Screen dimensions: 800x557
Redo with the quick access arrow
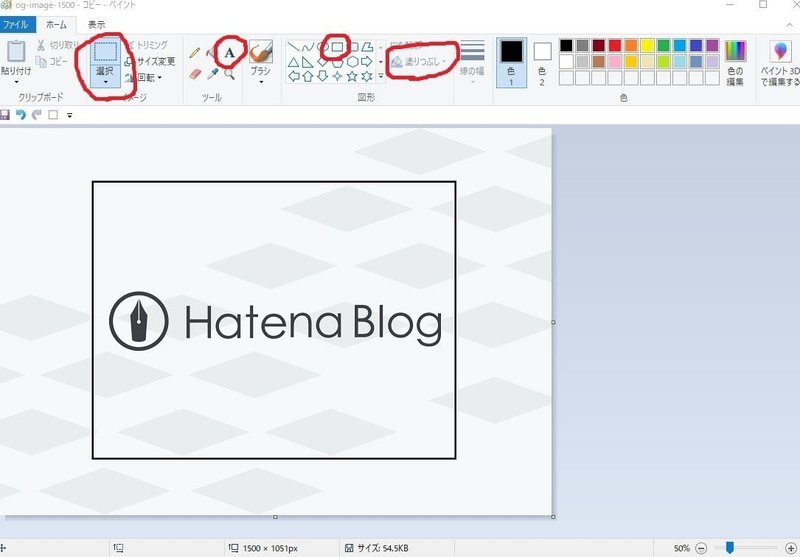[x=37, y=115]
